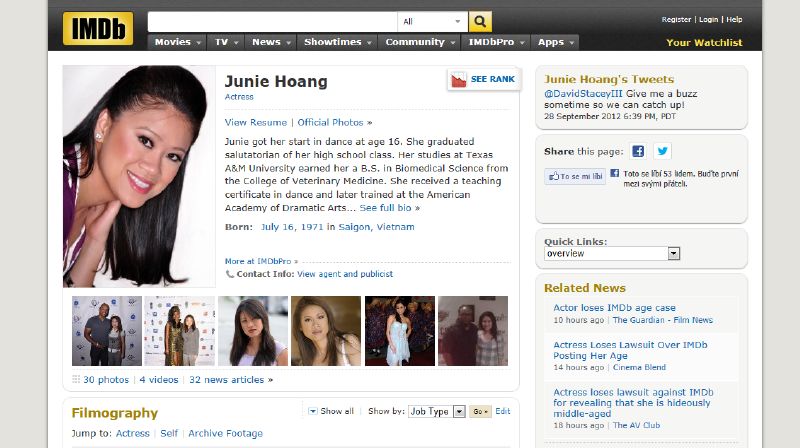Open Quick Links overview dropdown
This screenshot has width=800, height=448.
pos(612,254)
